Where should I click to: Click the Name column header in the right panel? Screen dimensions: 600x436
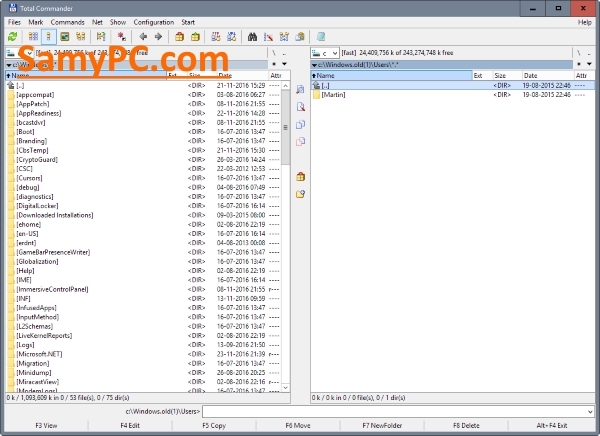391,75
